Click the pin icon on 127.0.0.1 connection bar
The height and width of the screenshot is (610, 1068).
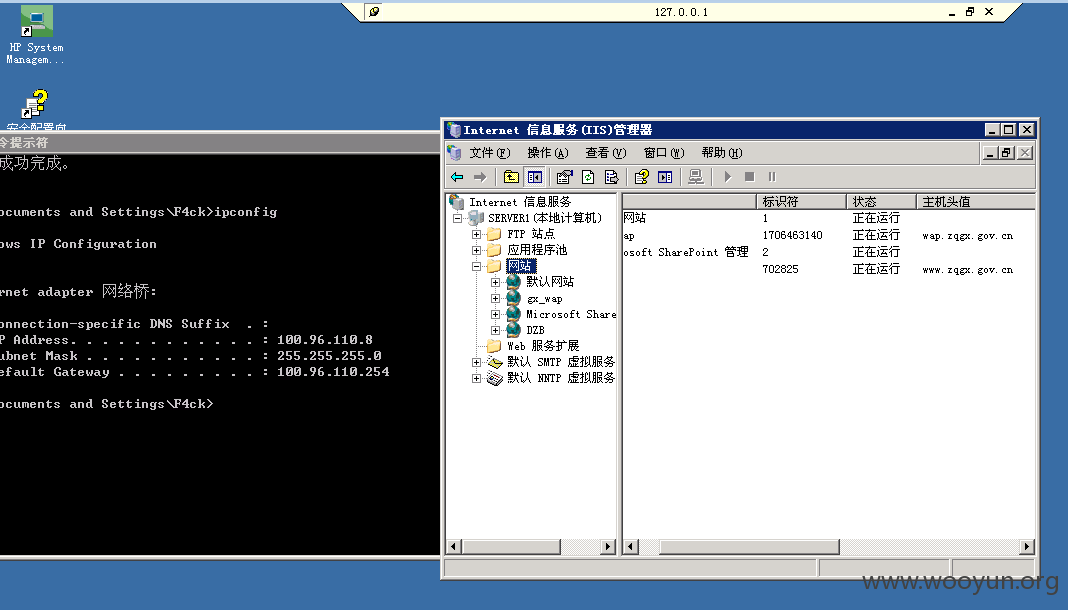coord(373,12)
